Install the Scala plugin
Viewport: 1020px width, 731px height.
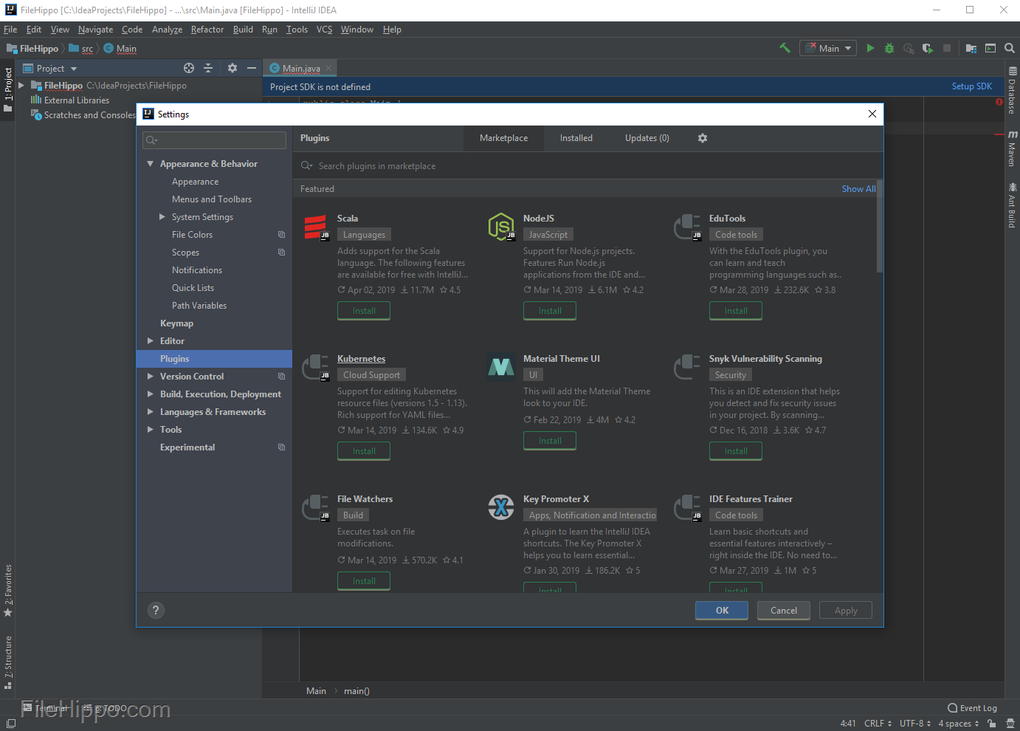[x=363, y=310]
